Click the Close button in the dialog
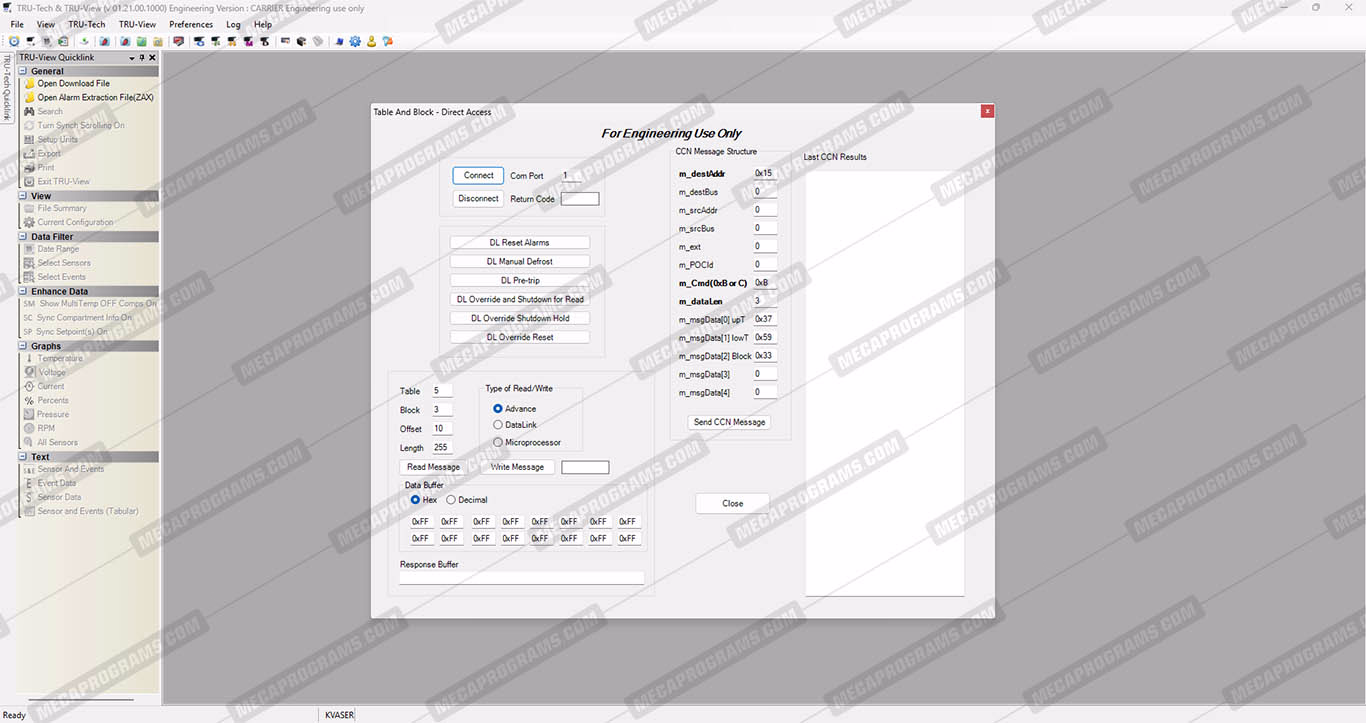1366x723 pixels. pos(733,503)
